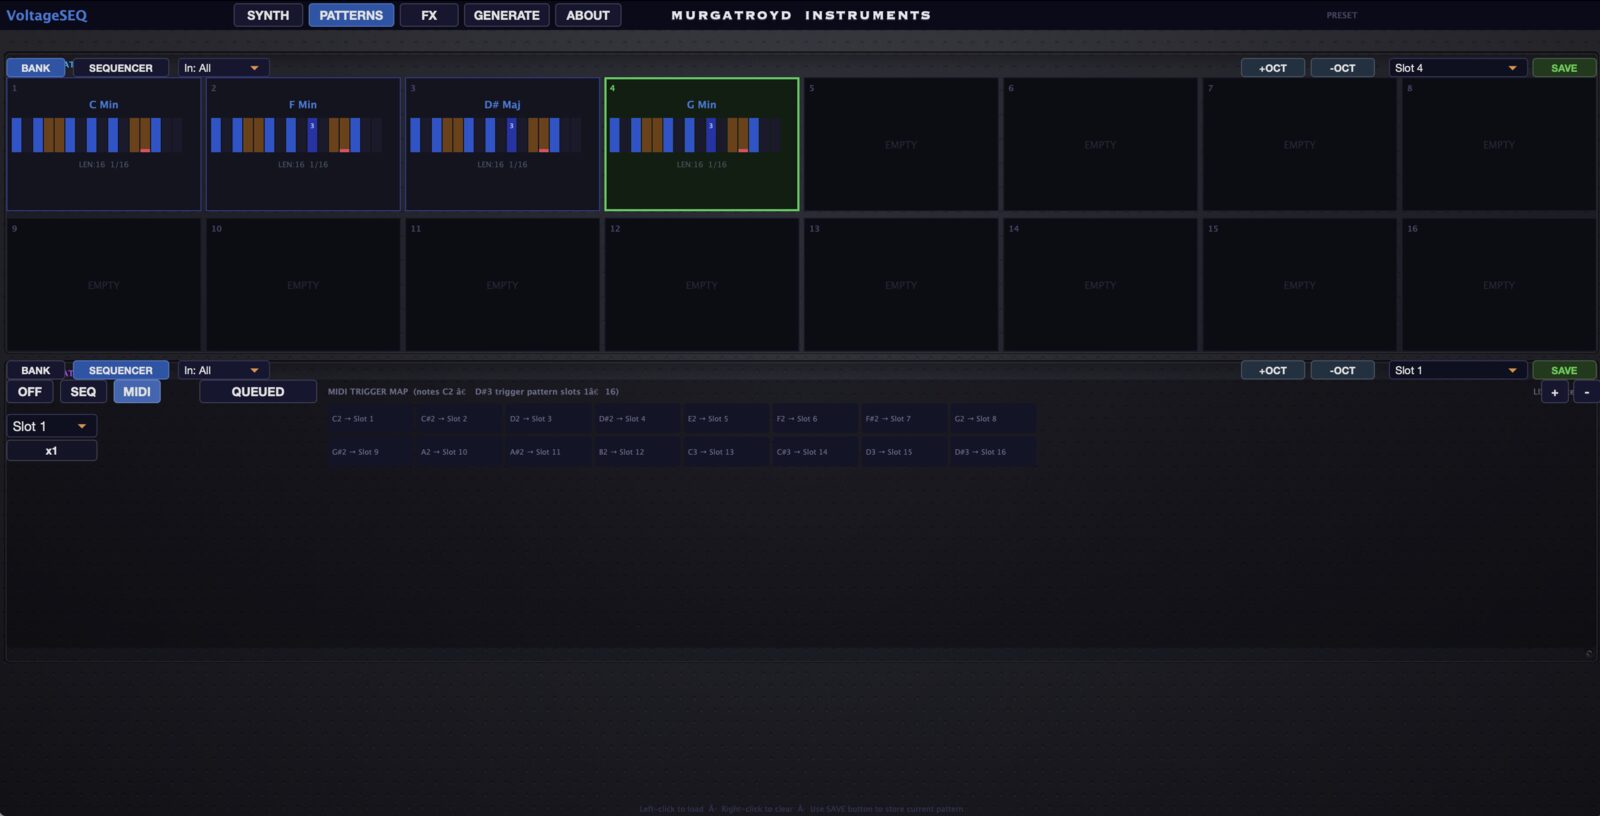Click the 'D#3 → Slot 16' trigger cell
1600x816 pixels.
pyautogui.click(x=993, y=452)
